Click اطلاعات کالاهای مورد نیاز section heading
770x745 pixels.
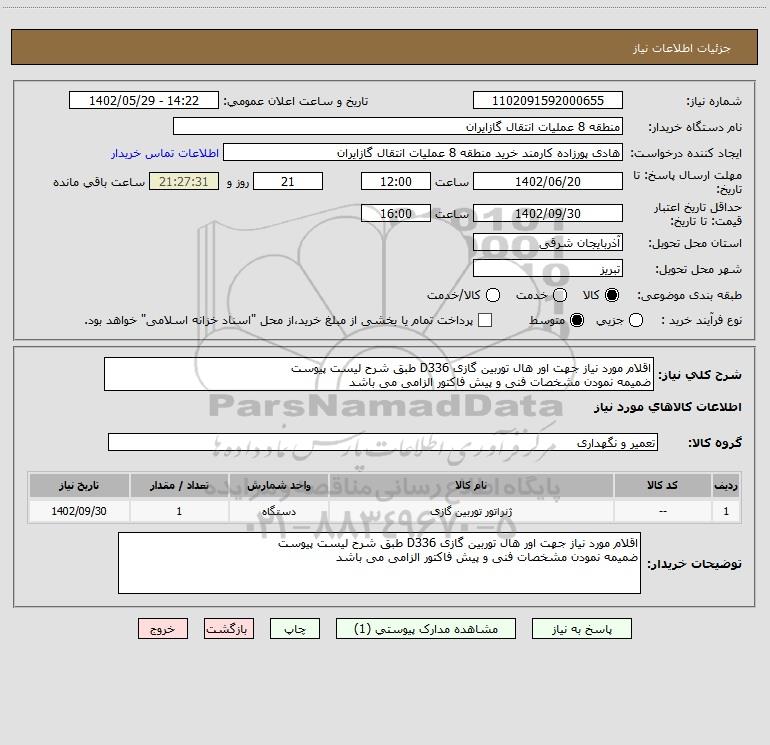(668, 407)
